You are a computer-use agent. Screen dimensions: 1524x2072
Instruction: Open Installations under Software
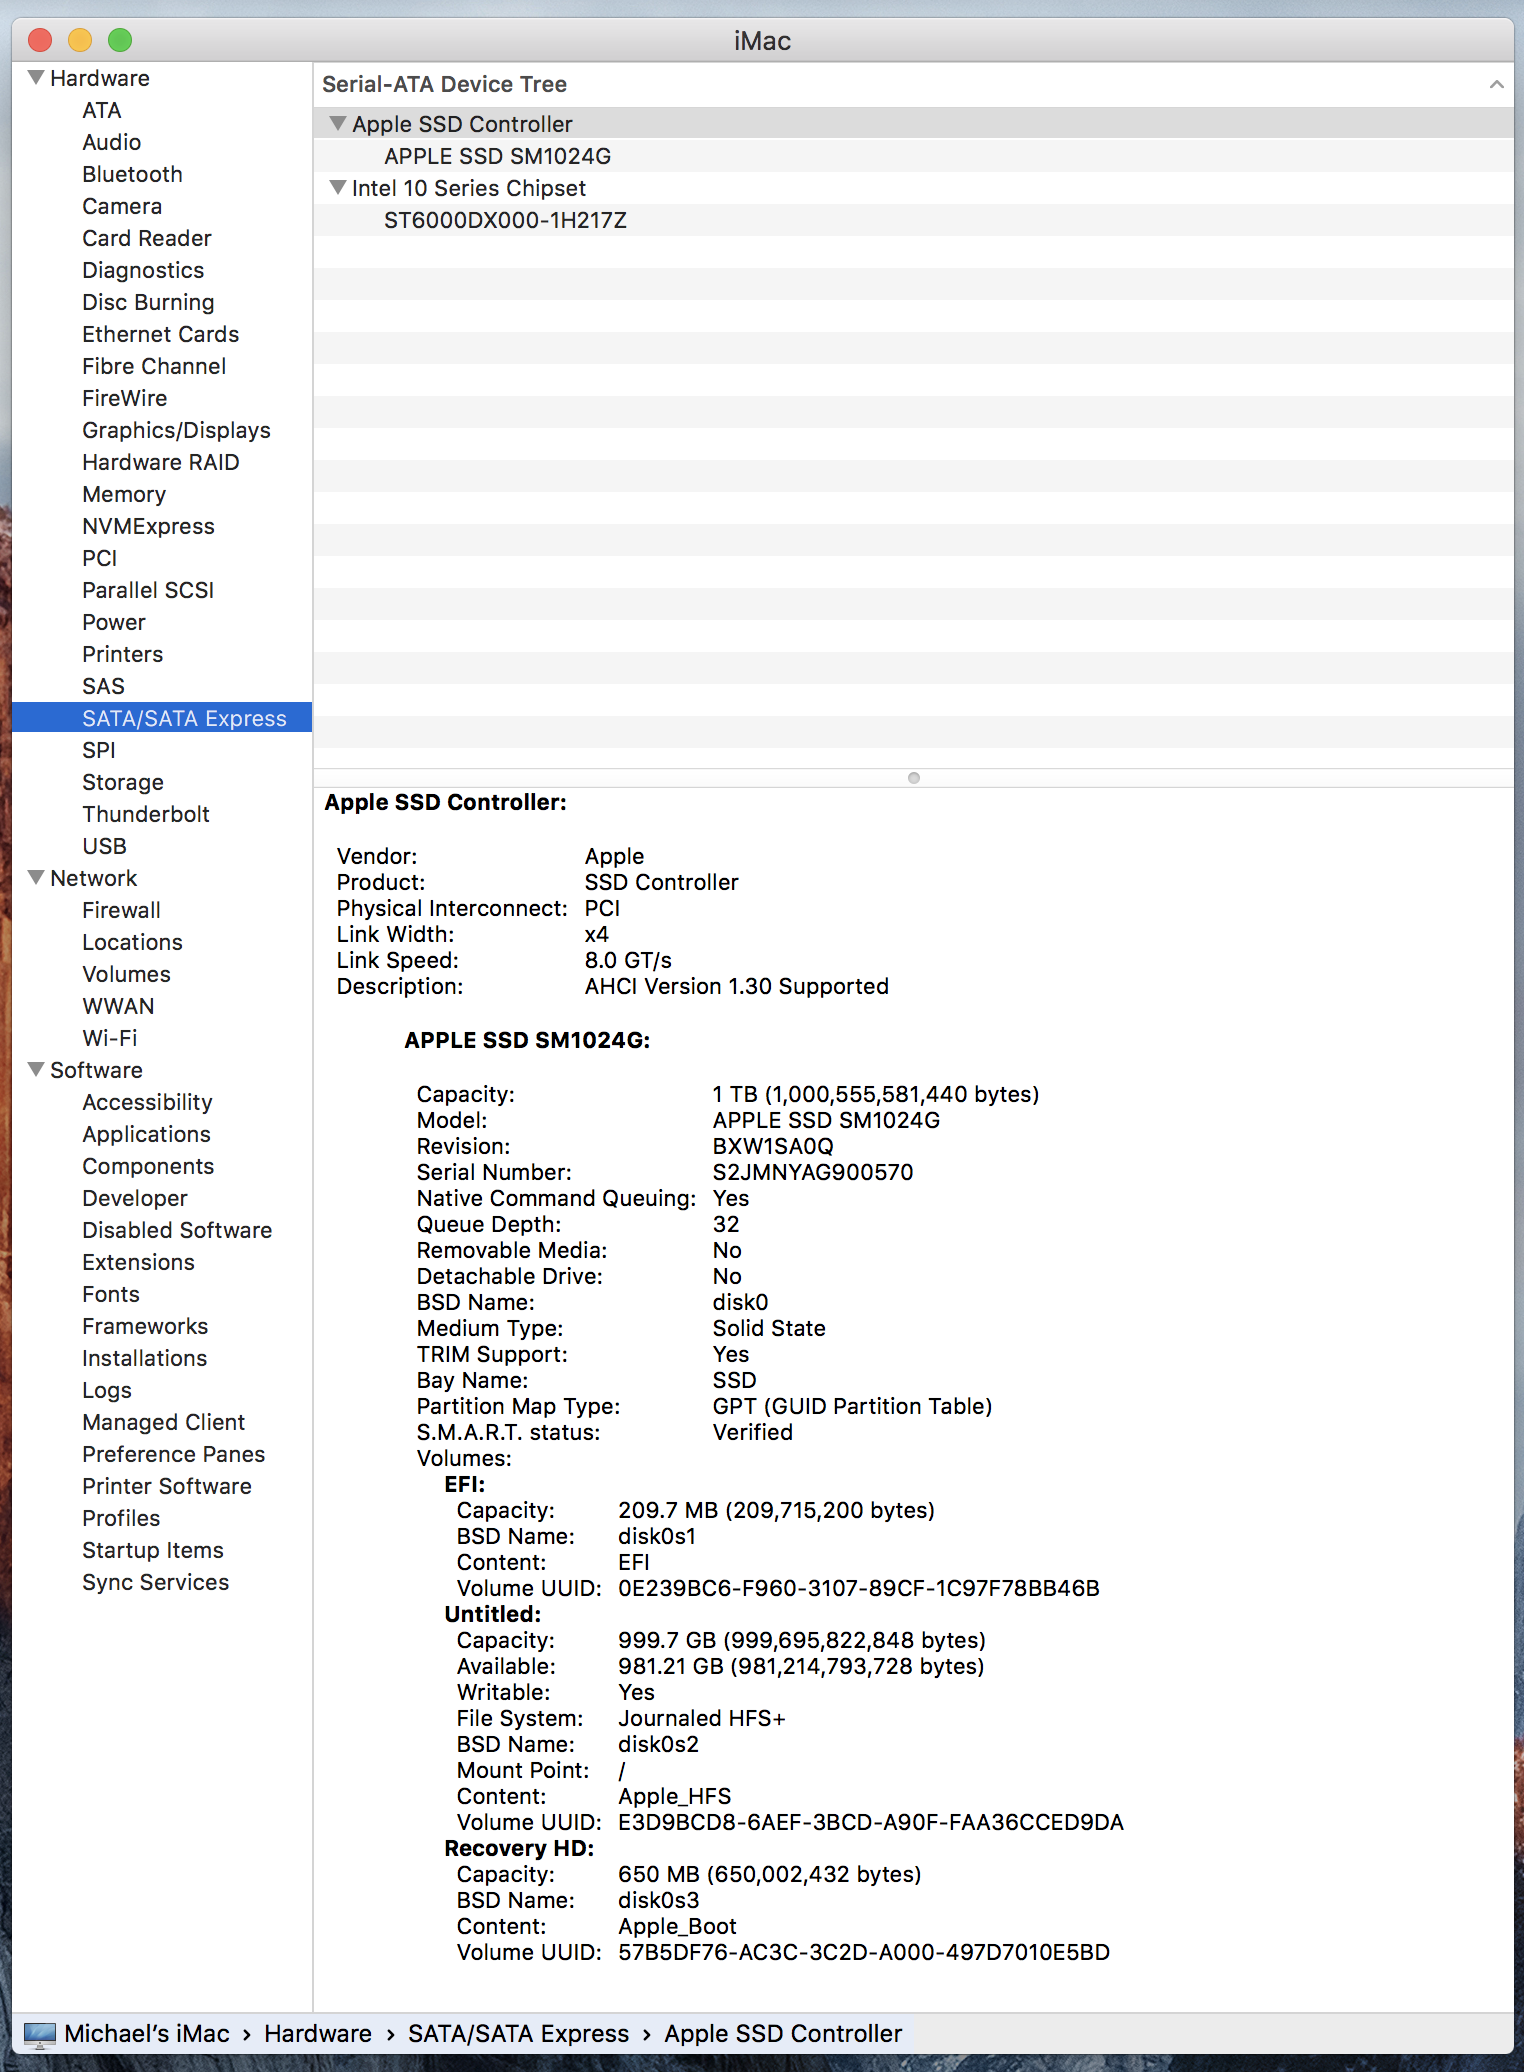coord(145,1358)
